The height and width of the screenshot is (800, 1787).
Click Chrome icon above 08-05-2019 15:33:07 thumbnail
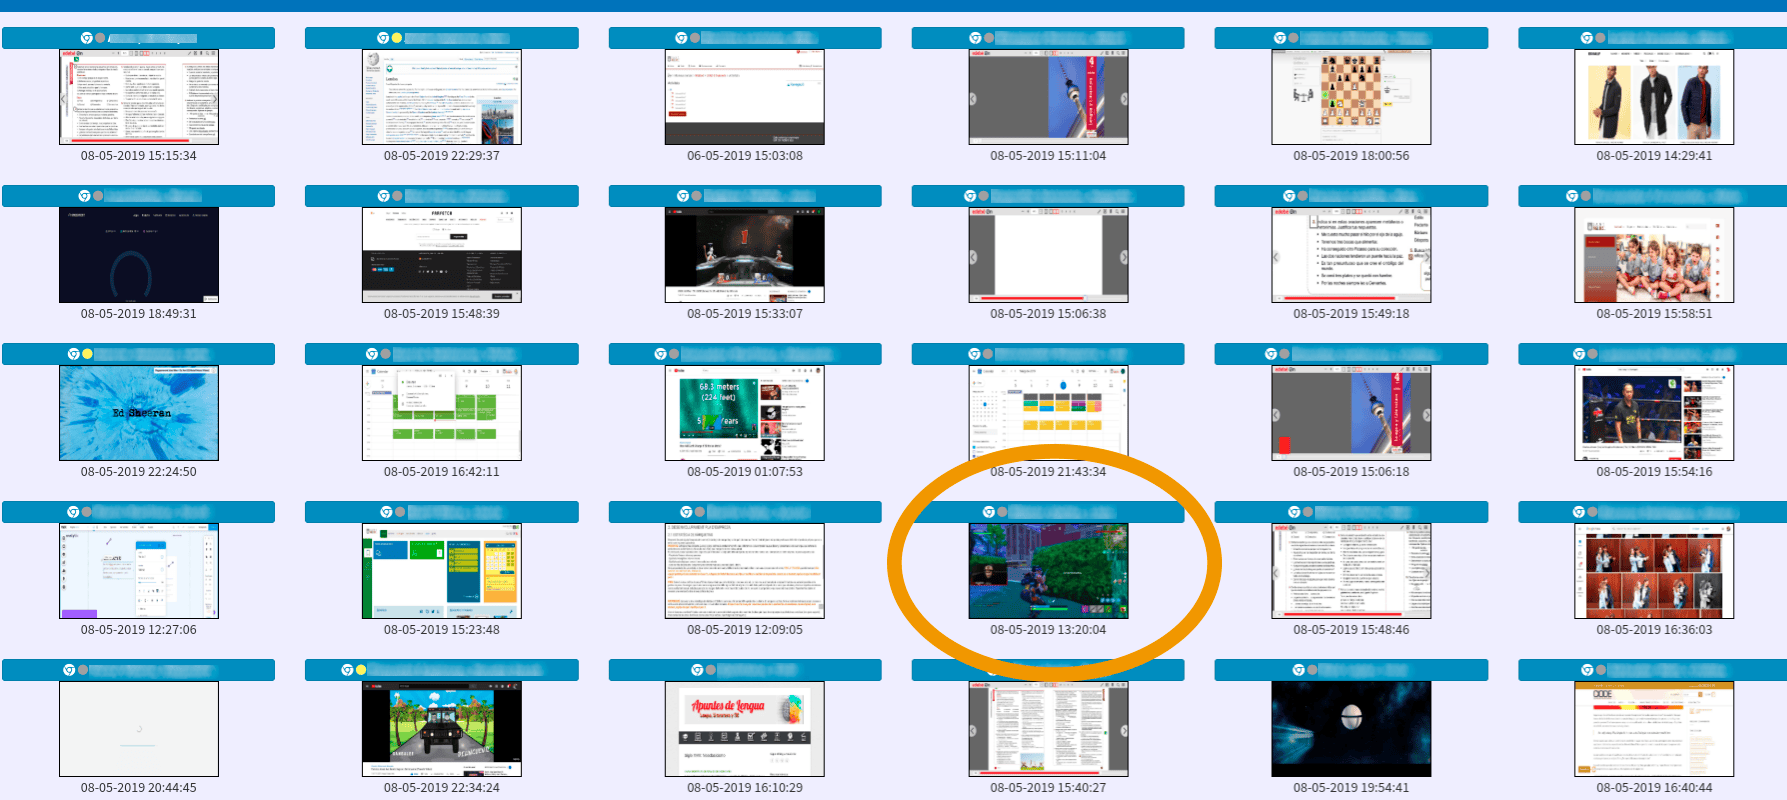click(x=683, y=196)
